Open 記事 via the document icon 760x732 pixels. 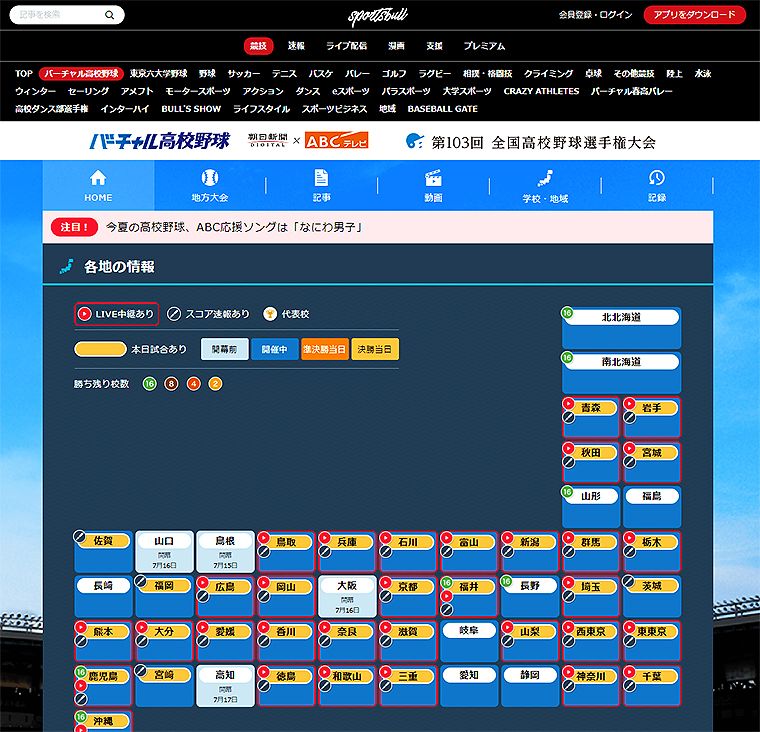321,178
